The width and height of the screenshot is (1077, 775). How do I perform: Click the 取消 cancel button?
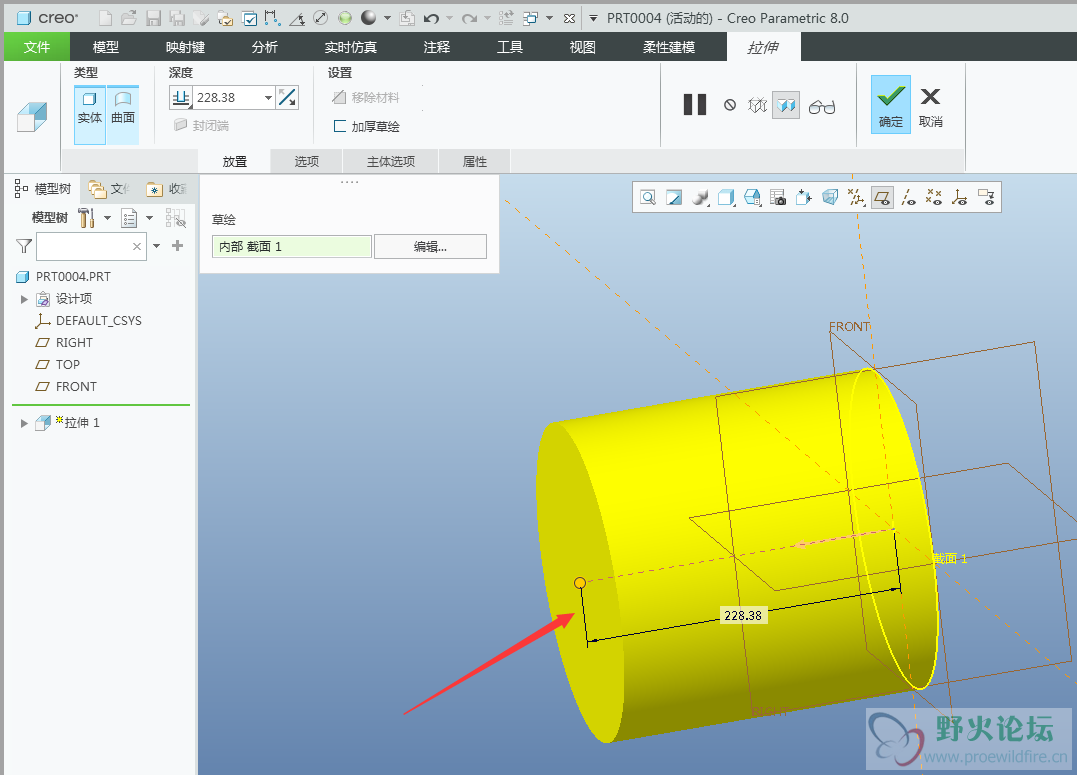point(931,106)
